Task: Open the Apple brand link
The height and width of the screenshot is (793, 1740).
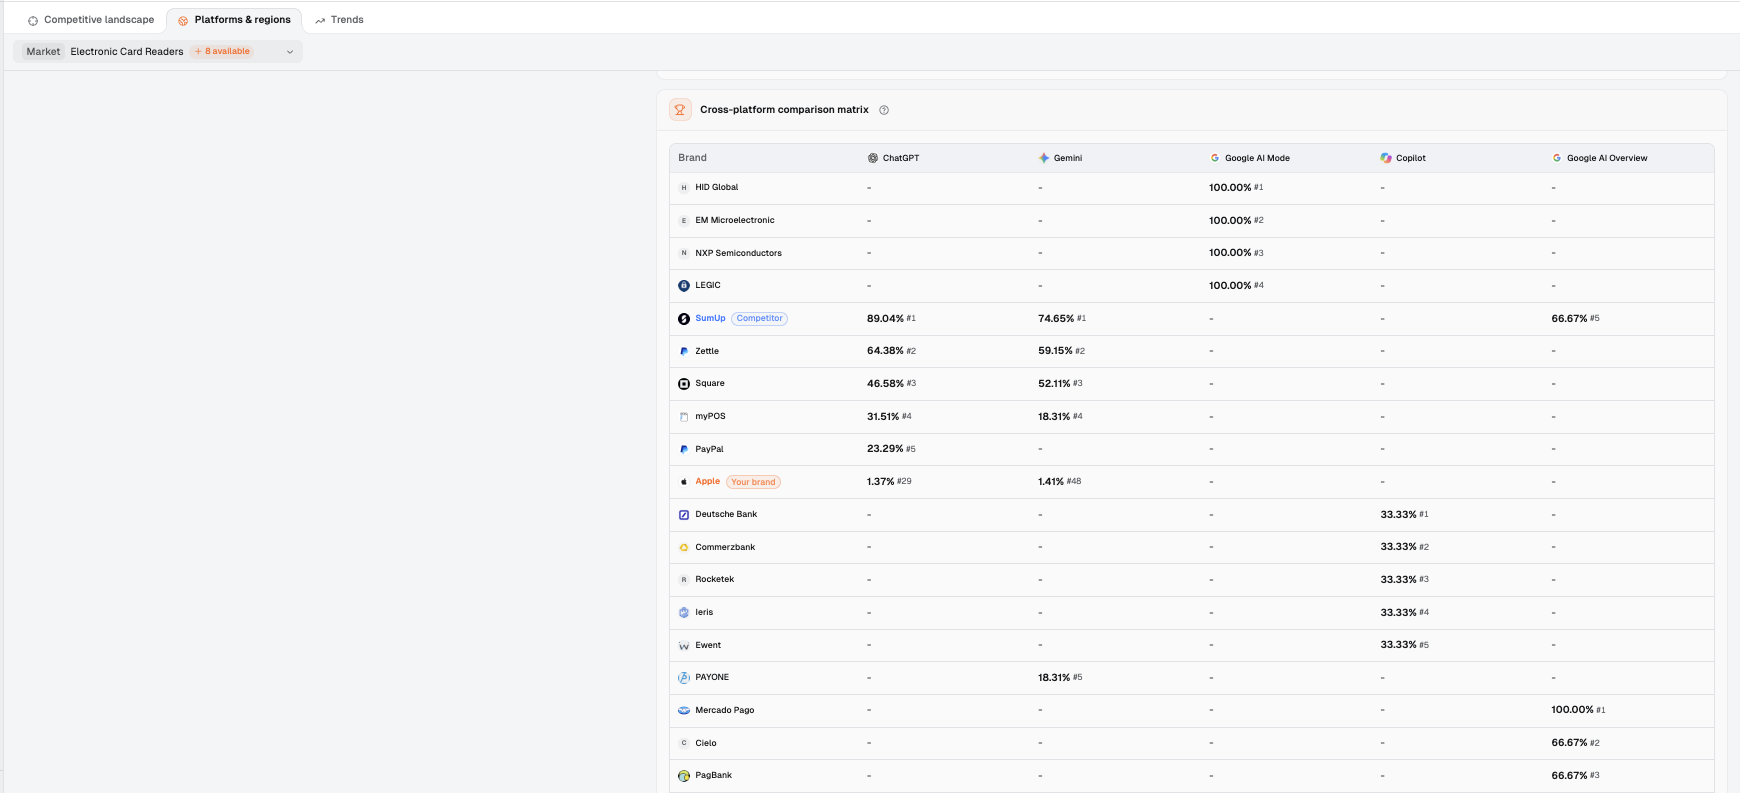Action: click(708, 481)
